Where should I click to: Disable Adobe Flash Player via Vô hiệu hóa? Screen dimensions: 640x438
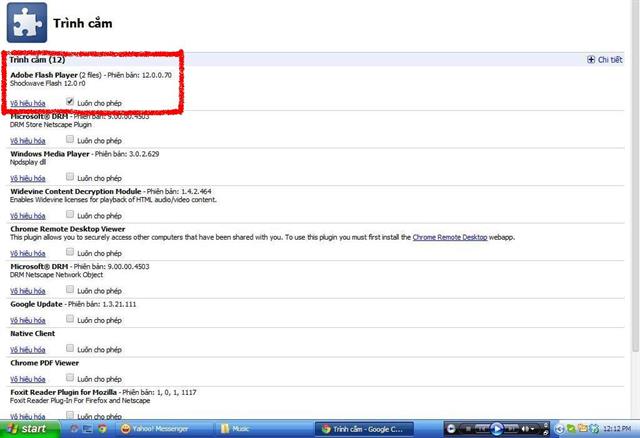pos(28,103)
